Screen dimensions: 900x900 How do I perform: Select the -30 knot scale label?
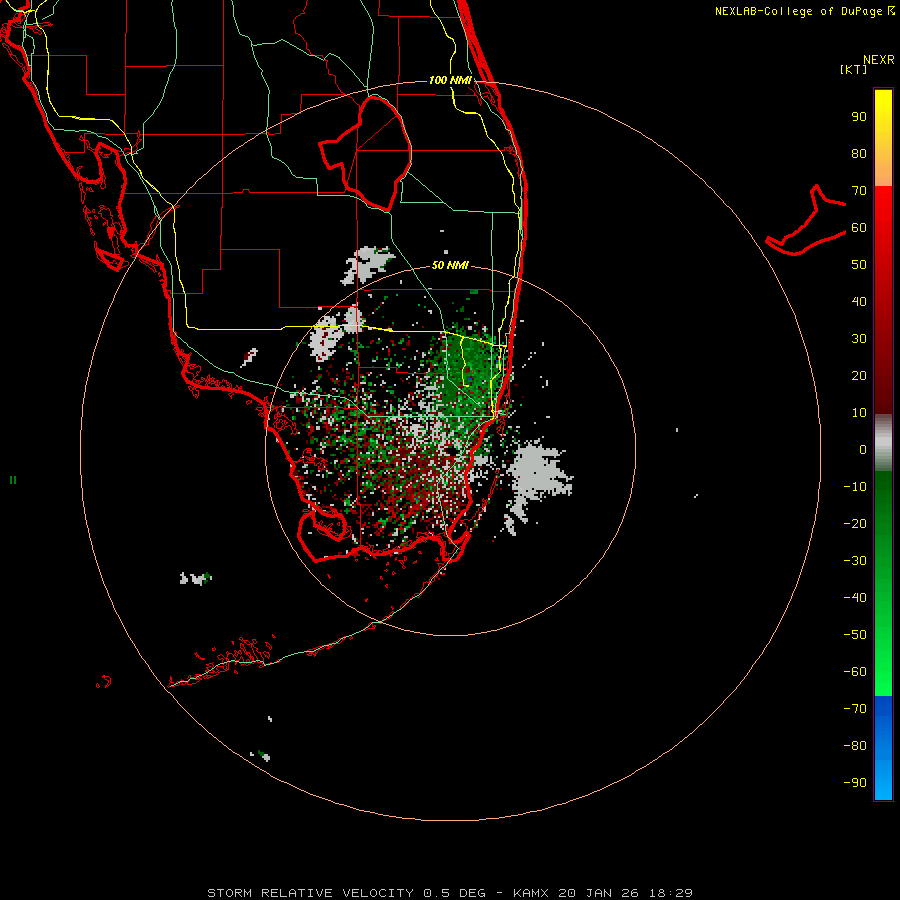click(855, 561)
